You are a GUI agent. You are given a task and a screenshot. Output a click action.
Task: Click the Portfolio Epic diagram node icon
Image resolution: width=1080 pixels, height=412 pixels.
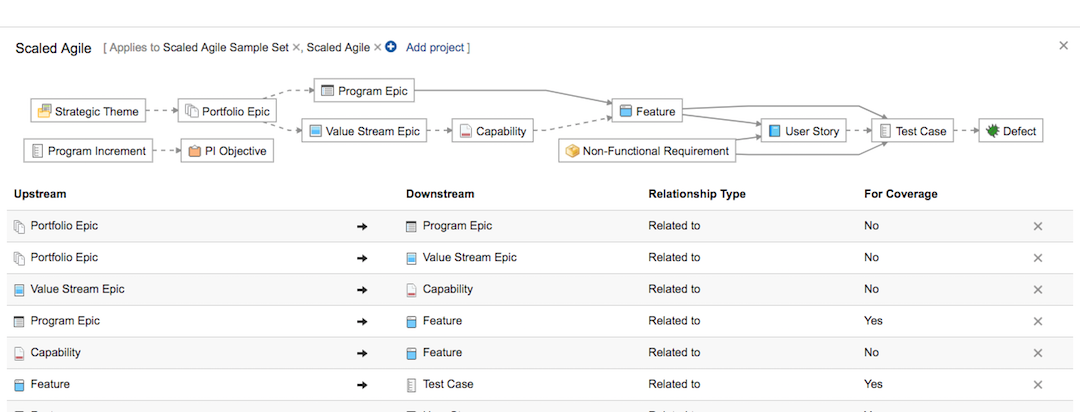191,111
